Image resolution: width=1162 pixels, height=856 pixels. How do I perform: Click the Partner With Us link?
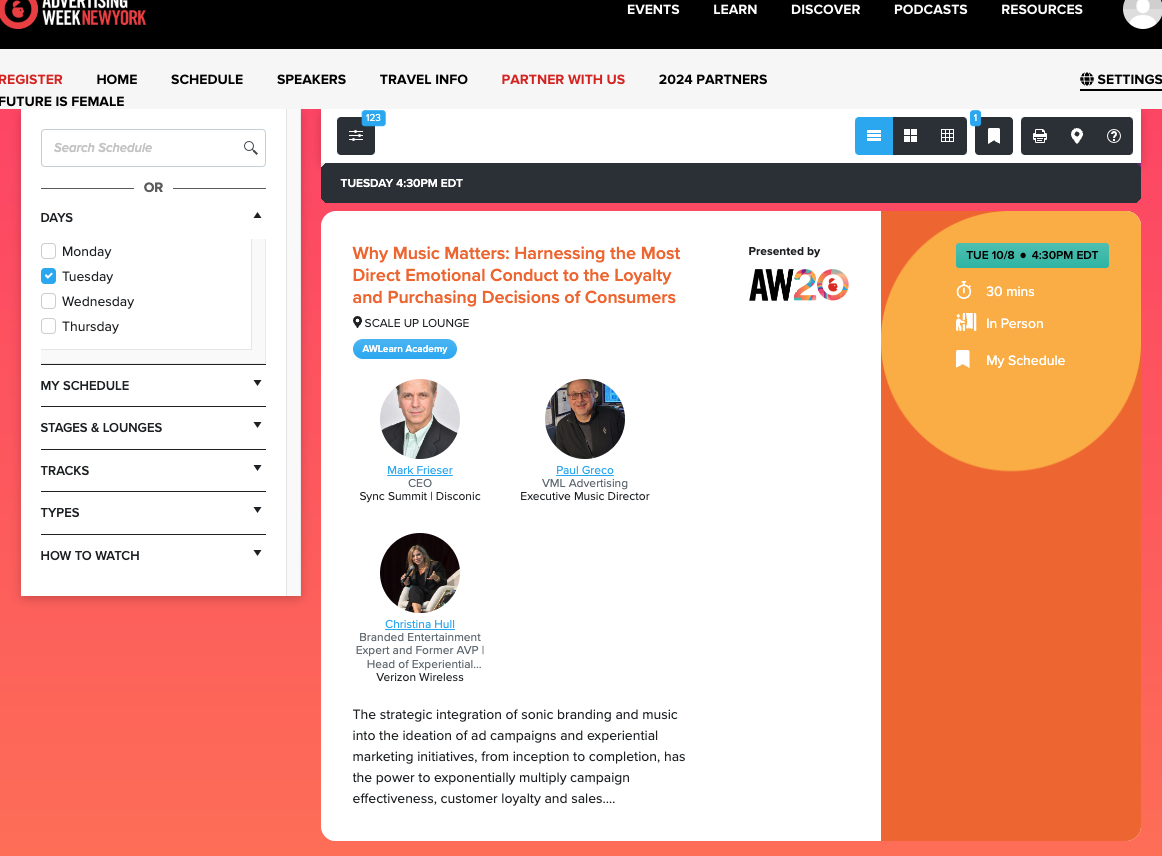click(563, 79)
